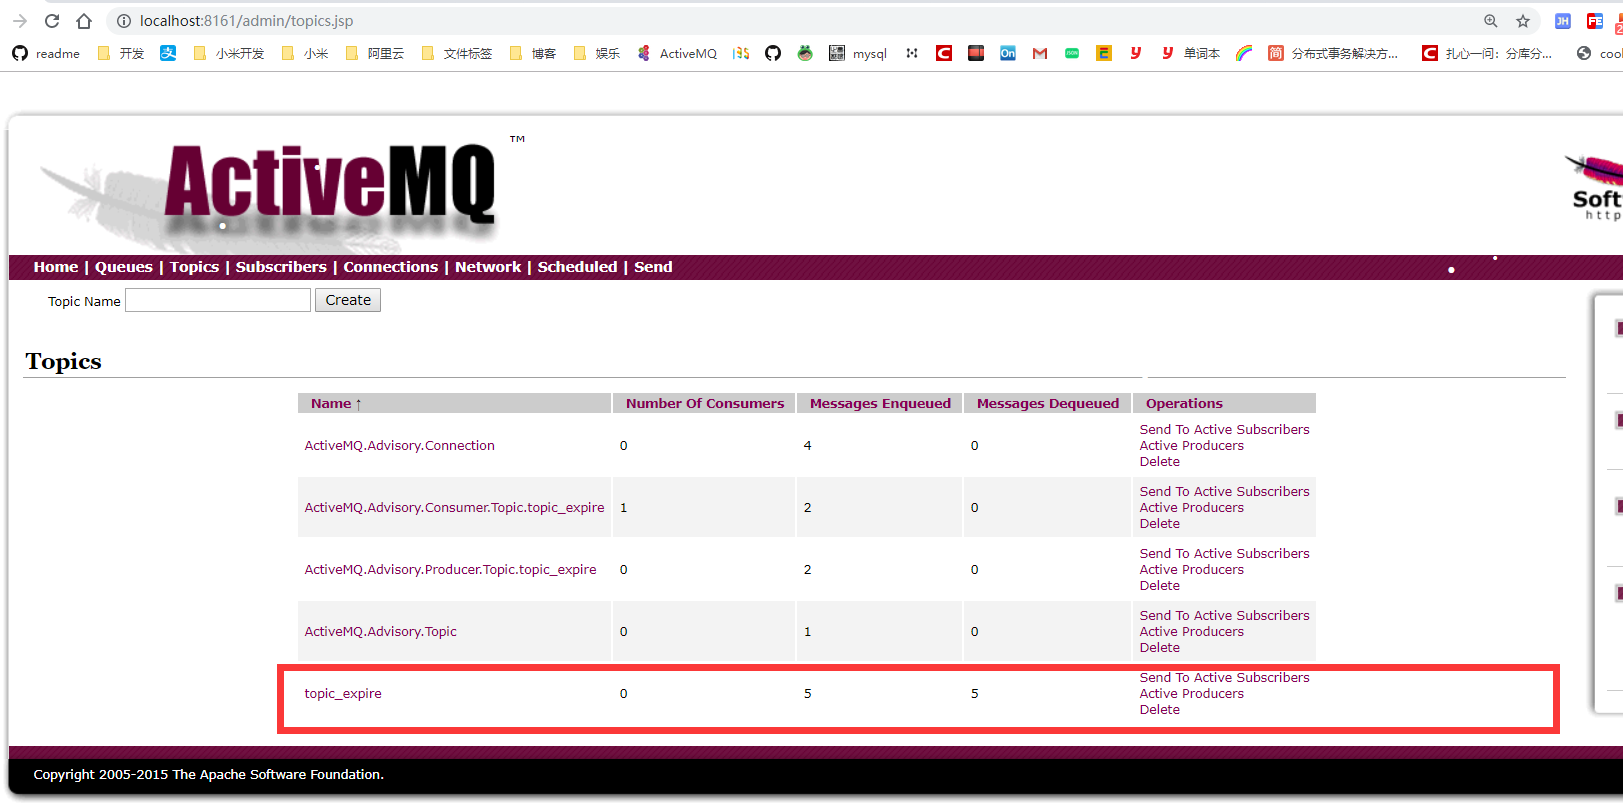1623x805 pixels.
Task: Open the 单词本 bookmark
Action: 1191,53
